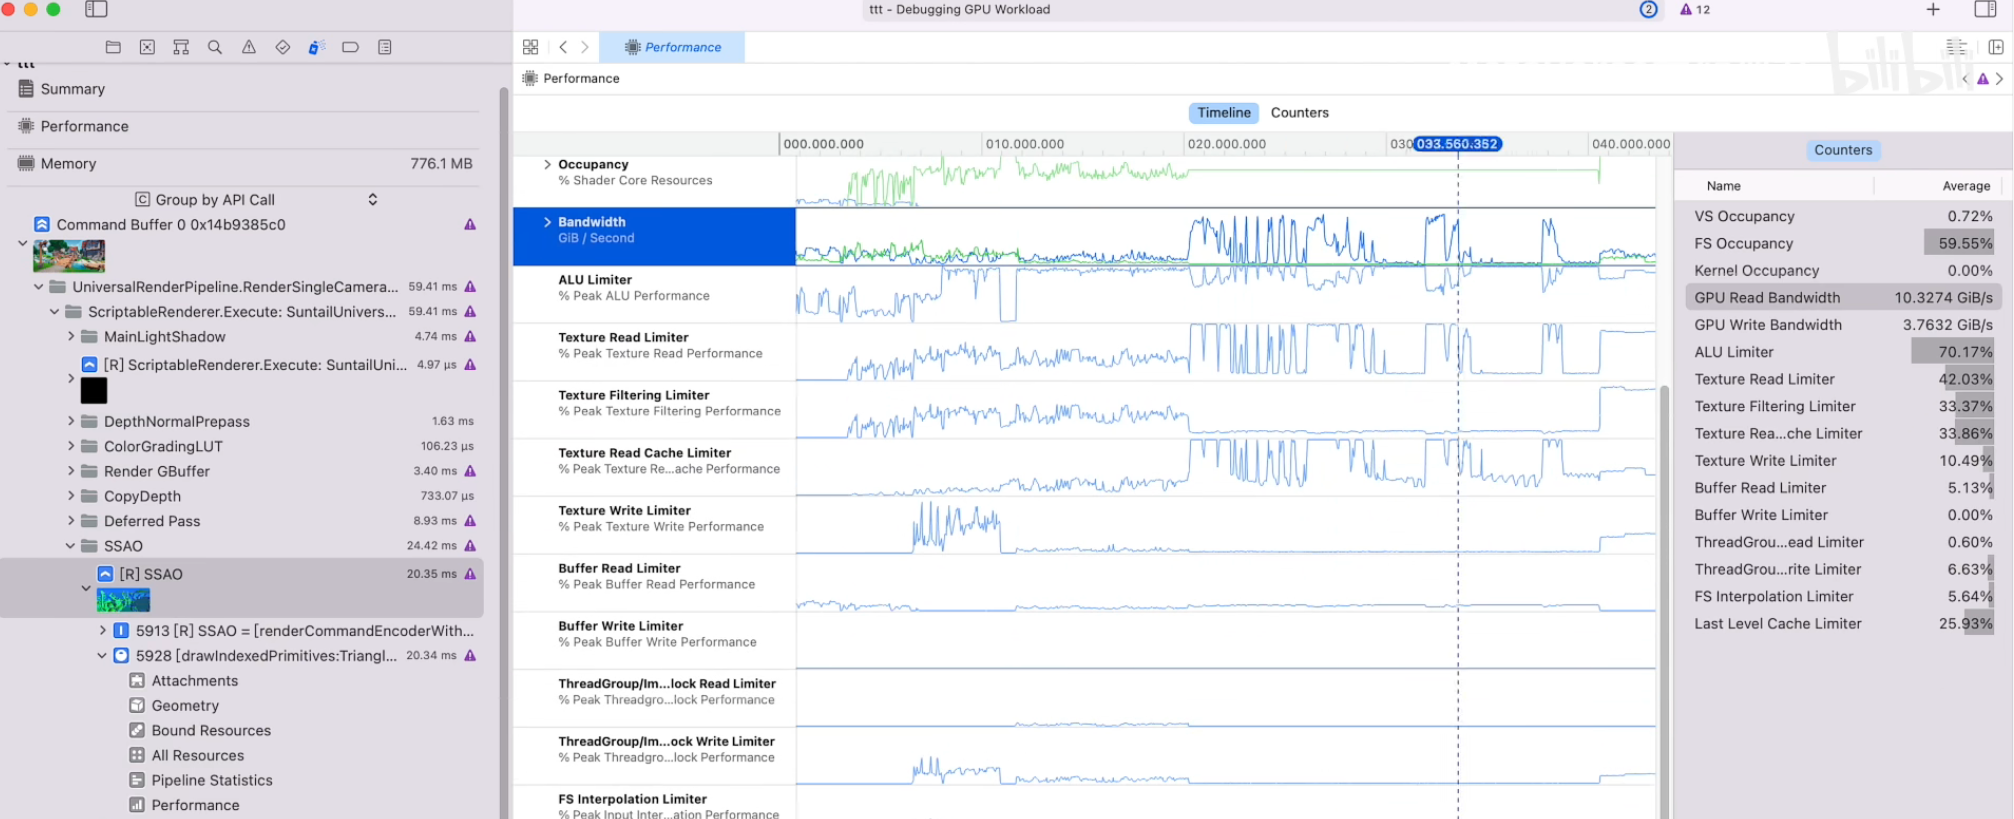Open the Group by API Call dropdown
2014x819 pixels.
(x=256, y=199)
